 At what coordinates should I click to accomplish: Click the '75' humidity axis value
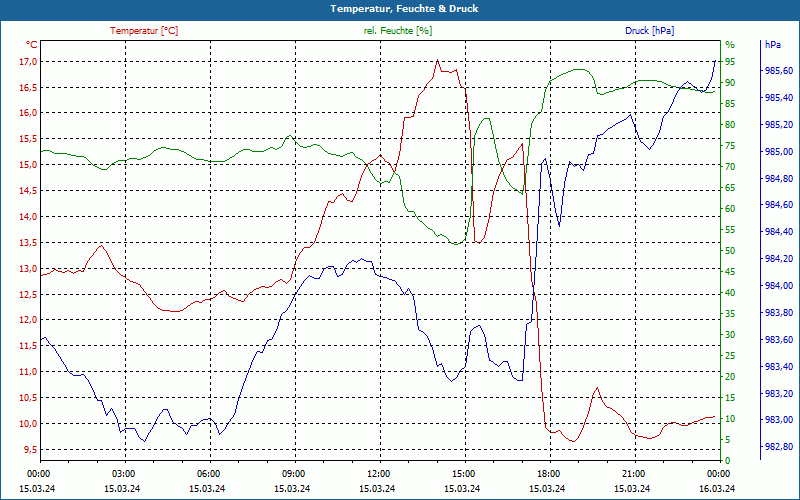(x=730, y=146)
